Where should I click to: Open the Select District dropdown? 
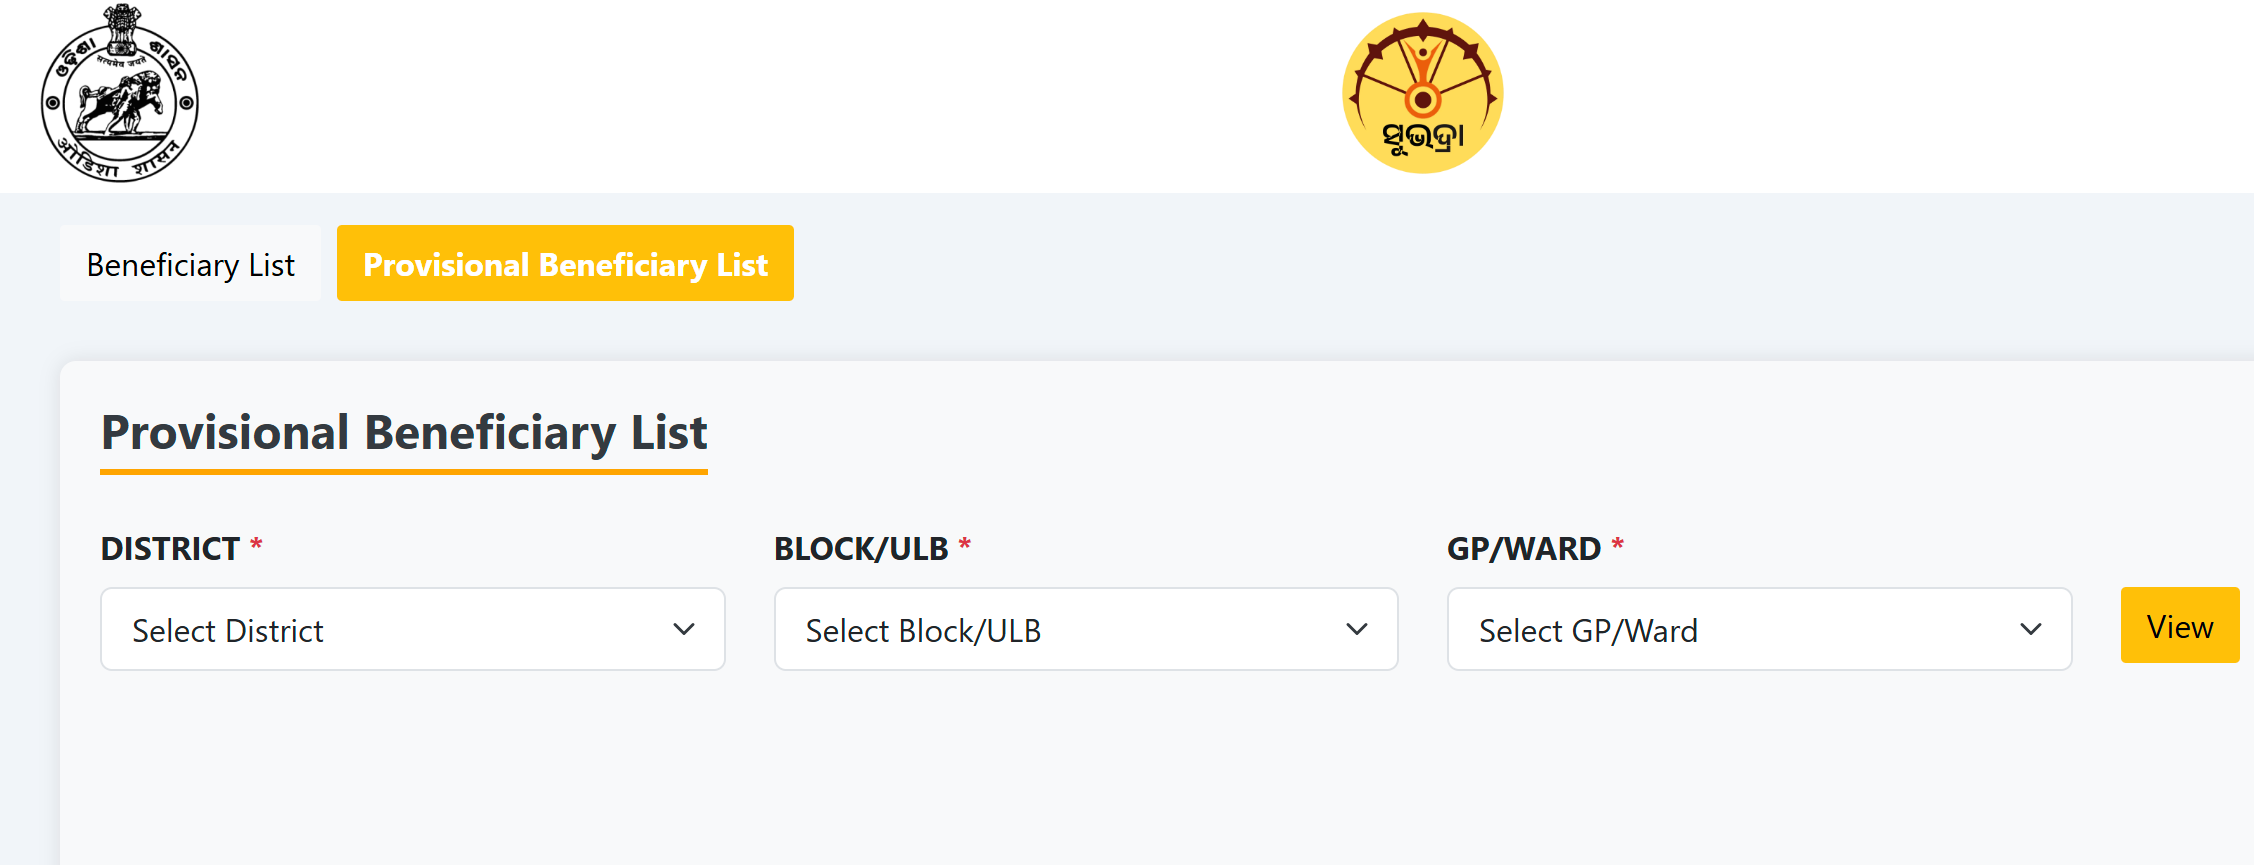[412, 629]
